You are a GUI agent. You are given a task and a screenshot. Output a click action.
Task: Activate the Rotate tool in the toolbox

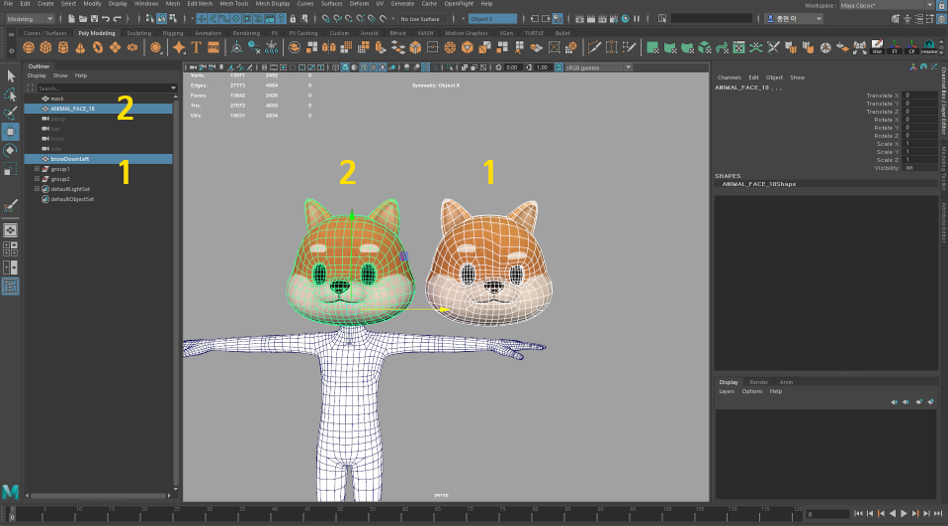[x=10, y=151]
